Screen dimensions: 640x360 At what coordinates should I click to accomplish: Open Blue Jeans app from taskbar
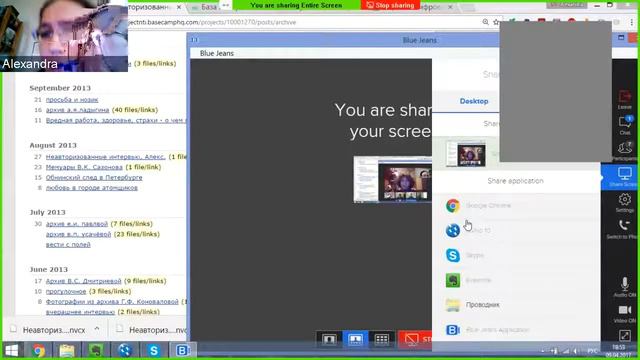click(x=182, y=351)
